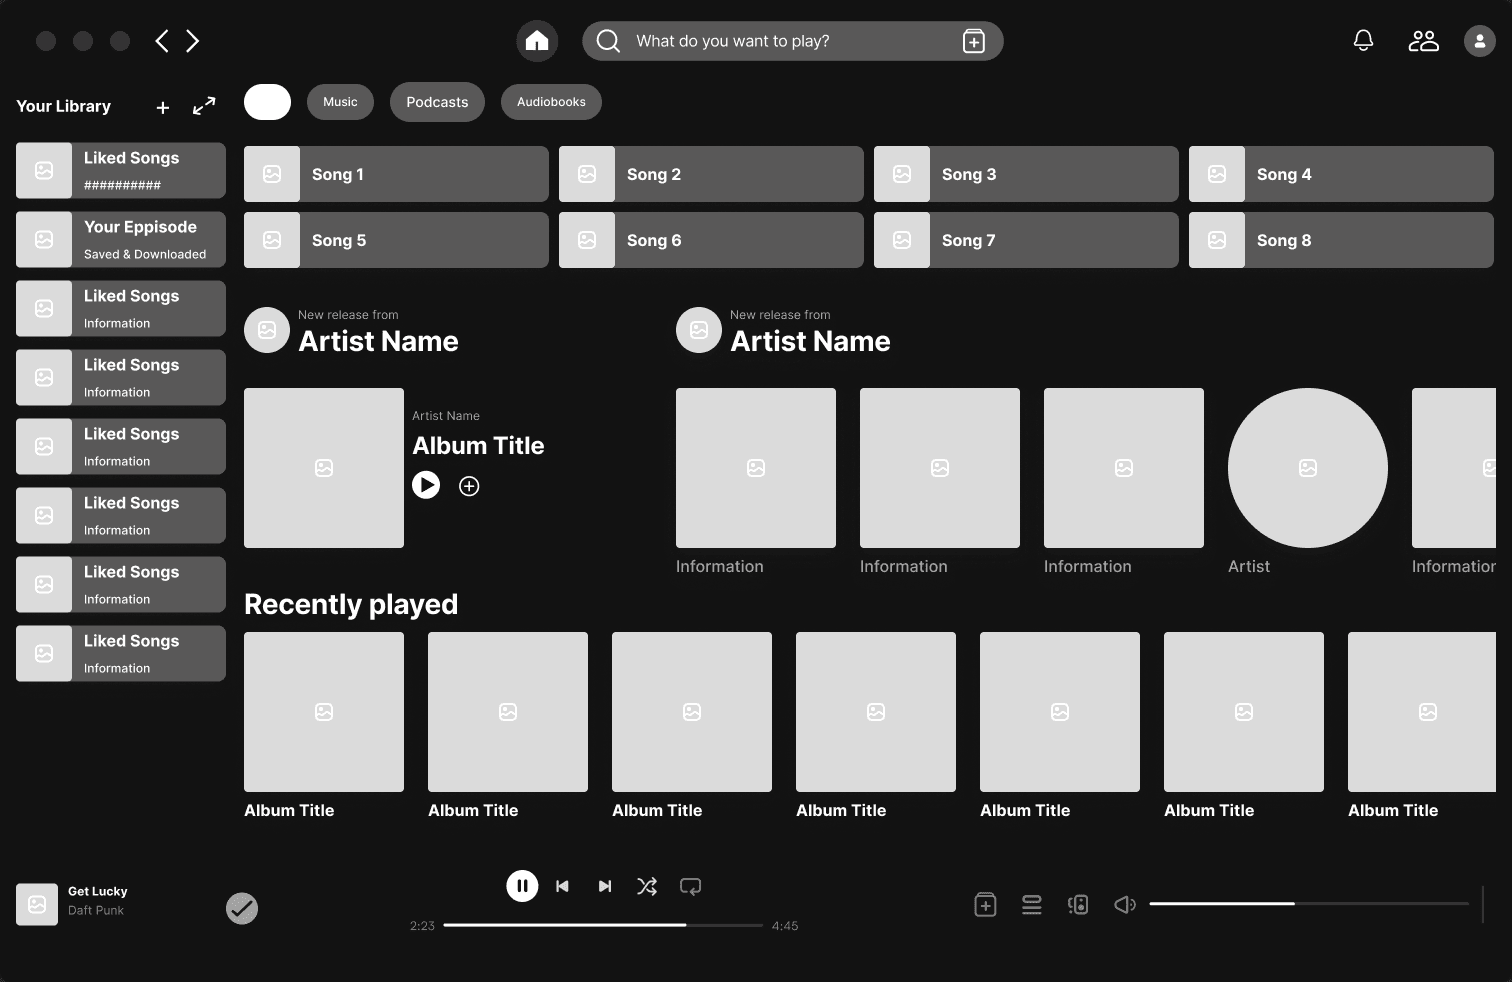This screenshot has height=982, width=1512.
Task: Open Get Lucky cover thumbnail
Action: pos(37,904)
